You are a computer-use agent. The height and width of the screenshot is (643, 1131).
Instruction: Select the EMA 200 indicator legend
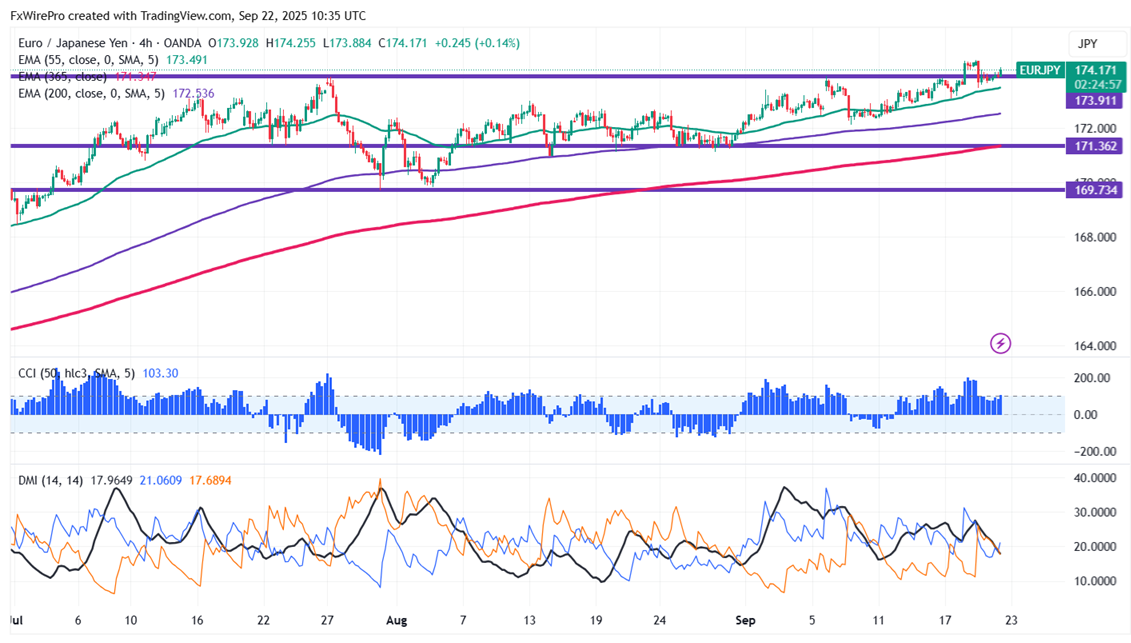(x=94, y=94)
